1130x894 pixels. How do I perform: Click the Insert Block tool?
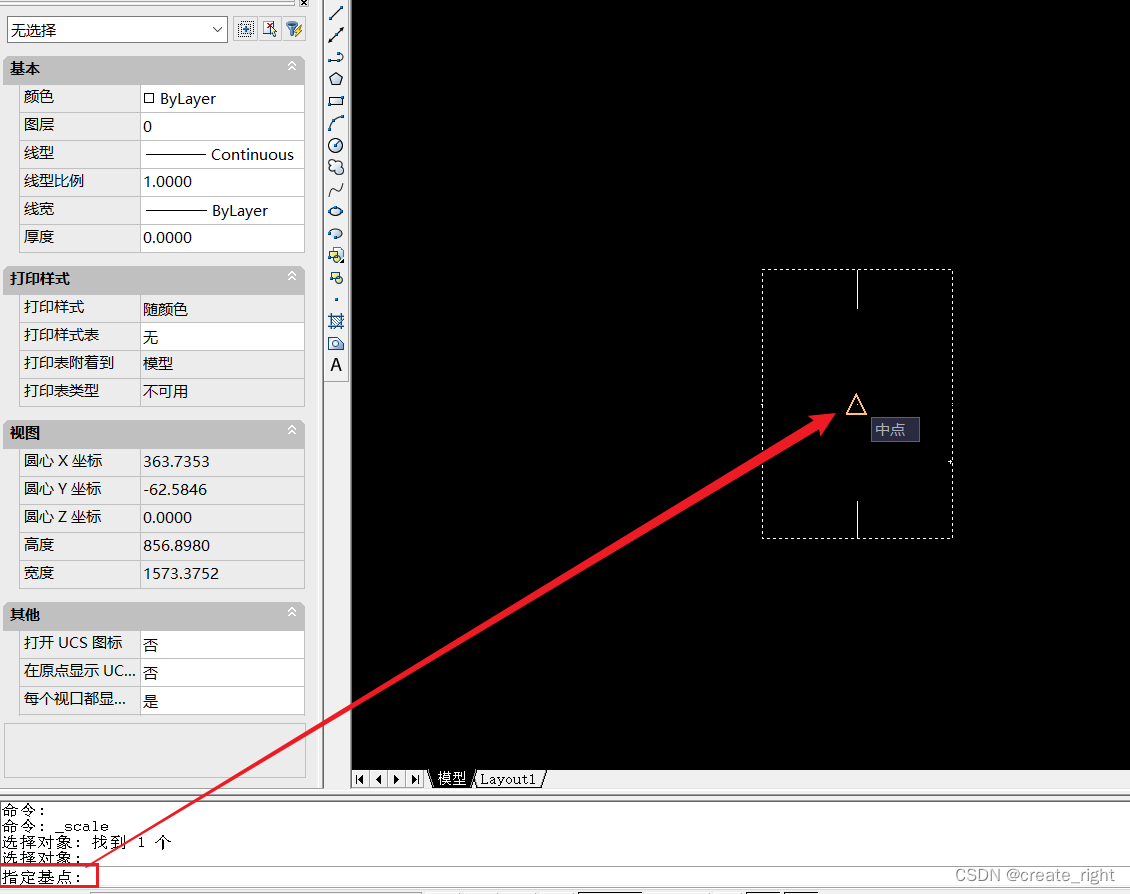click(336, 255)
